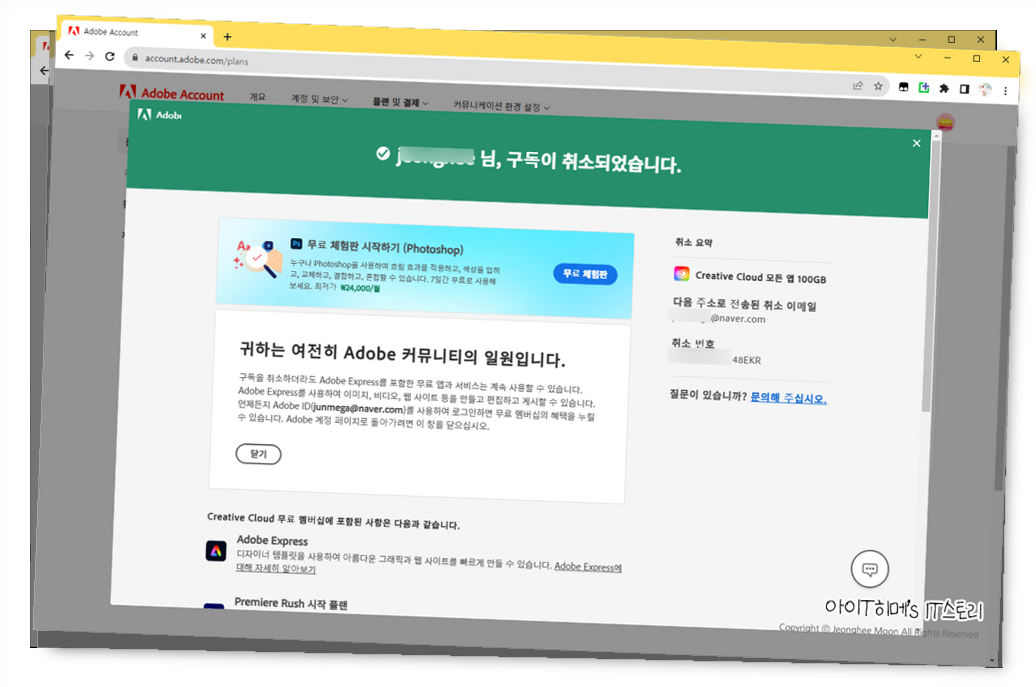
Task: Click the Photoshop Ps icon in the promo
Action: point(297,244)
